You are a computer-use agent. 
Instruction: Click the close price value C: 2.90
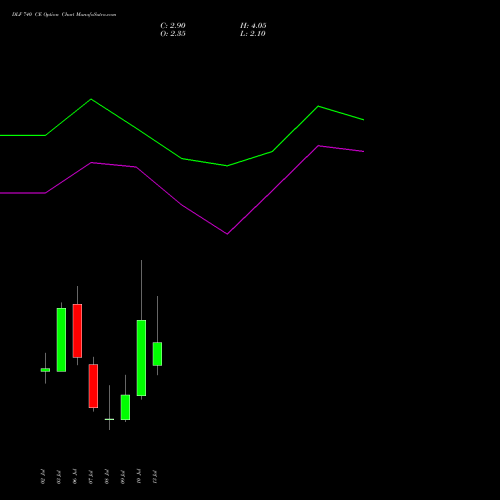pos(173,26)
